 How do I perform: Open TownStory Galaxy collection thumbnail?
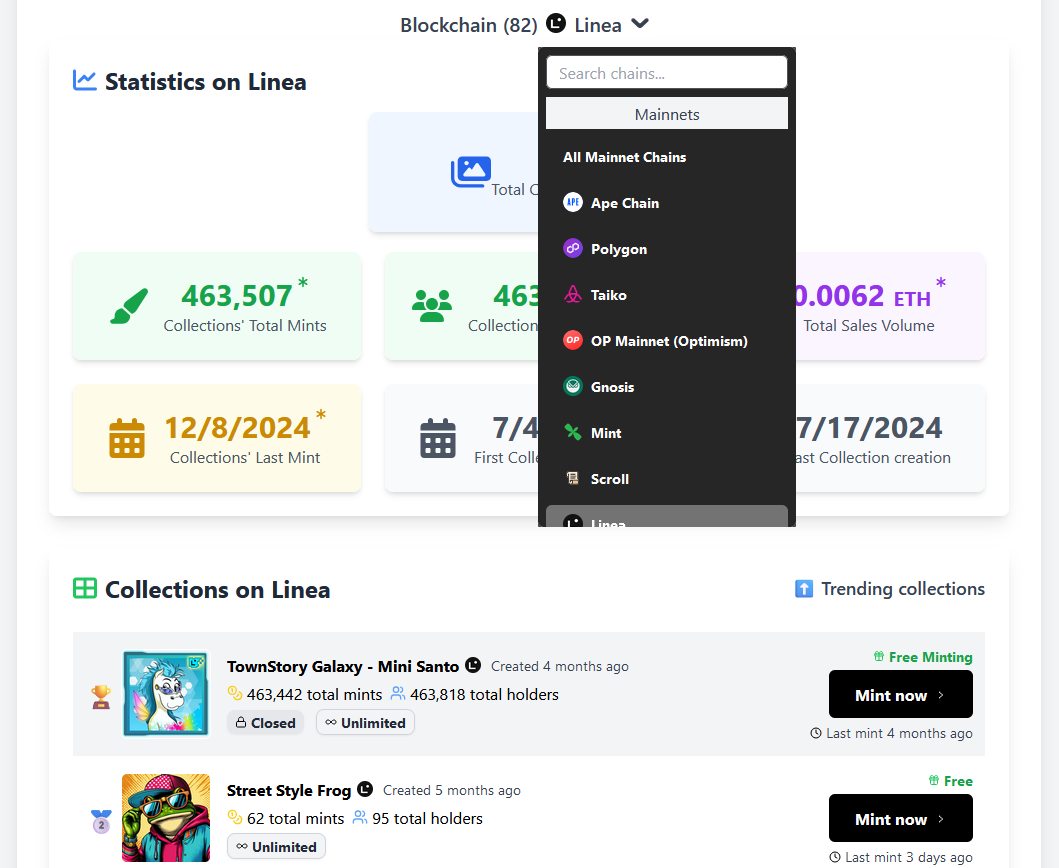(x=166, y=694)
